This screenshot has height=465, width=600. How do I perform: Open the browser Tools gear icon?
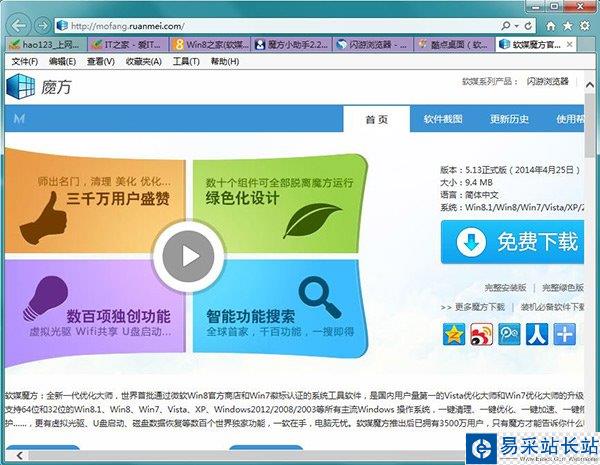pos(585,26)
